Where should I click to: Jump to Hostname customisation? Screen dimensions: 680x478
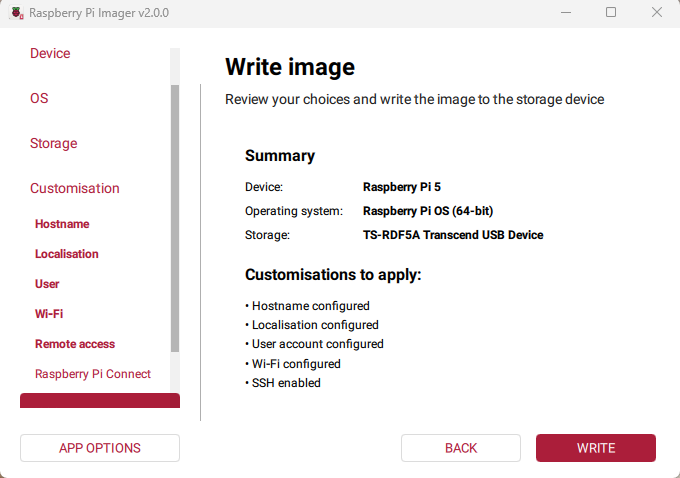pos(62,224)
